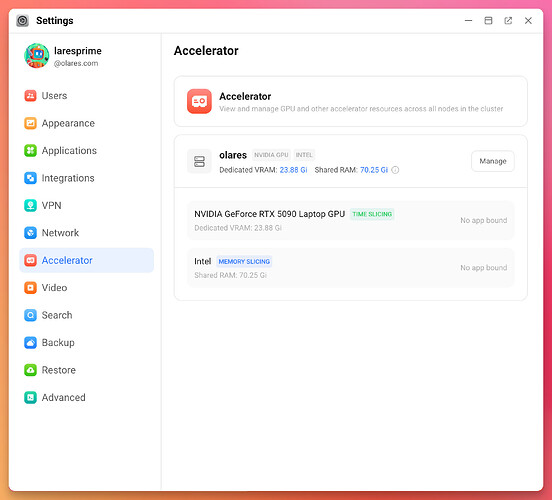Click the Accelerator page heading
552x500 pixels.
206,51
